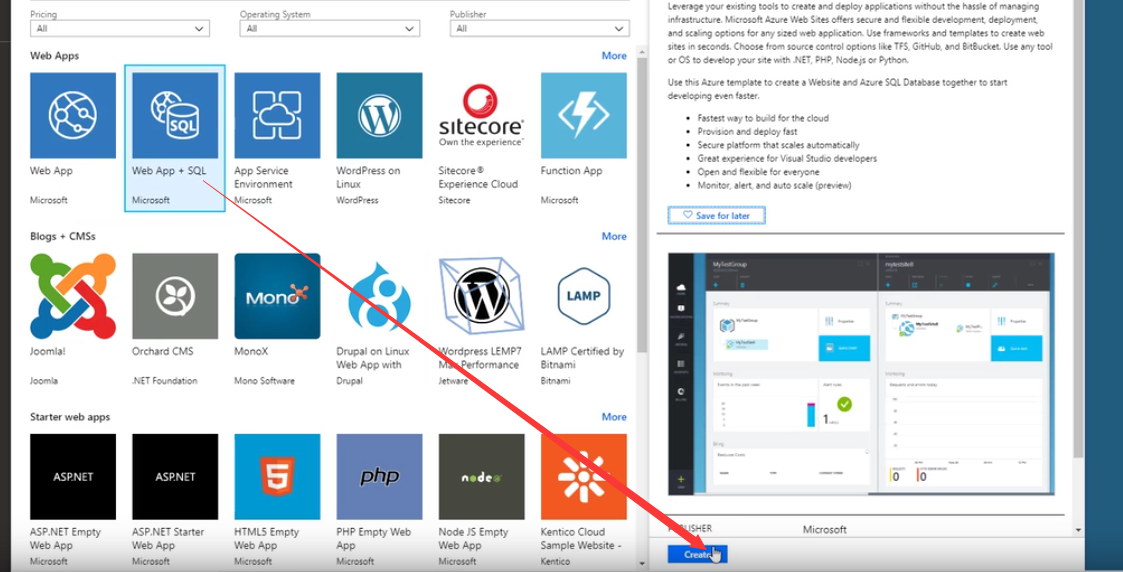1123x572 pixels.
Task: Click the Function App label text
Action: 572,171
